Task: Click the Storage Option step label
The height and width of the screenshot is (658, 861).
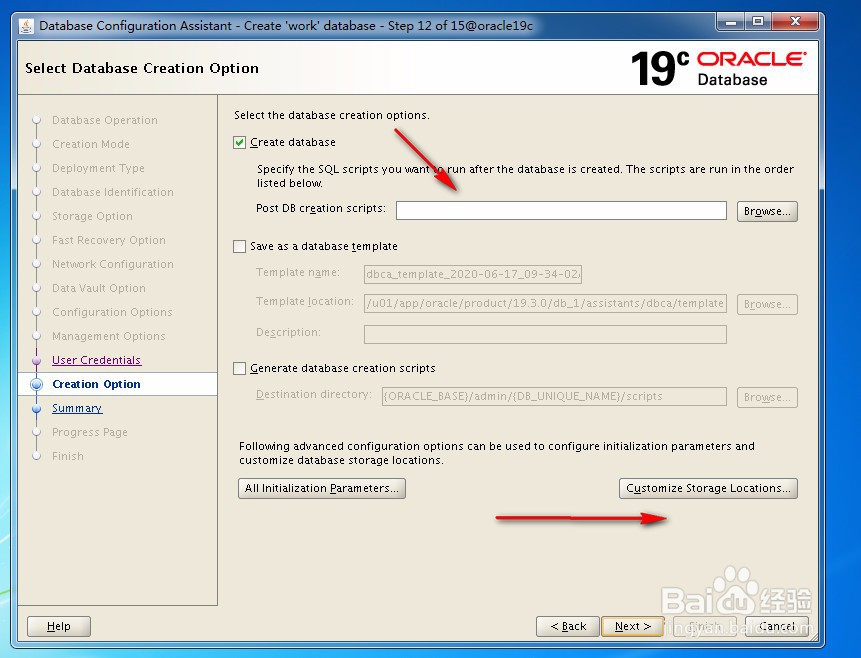Action: point(92,216)
